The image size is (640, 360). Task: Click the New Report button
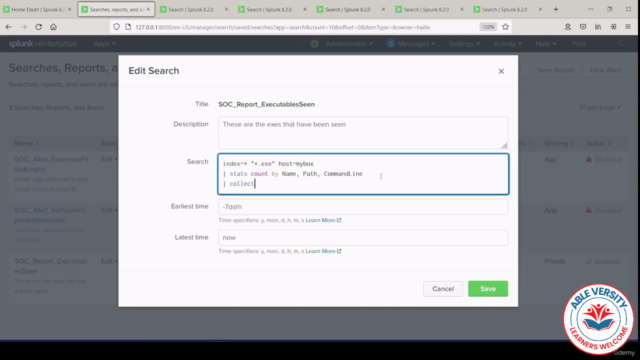pyautogui.click(x=556, y=70)
